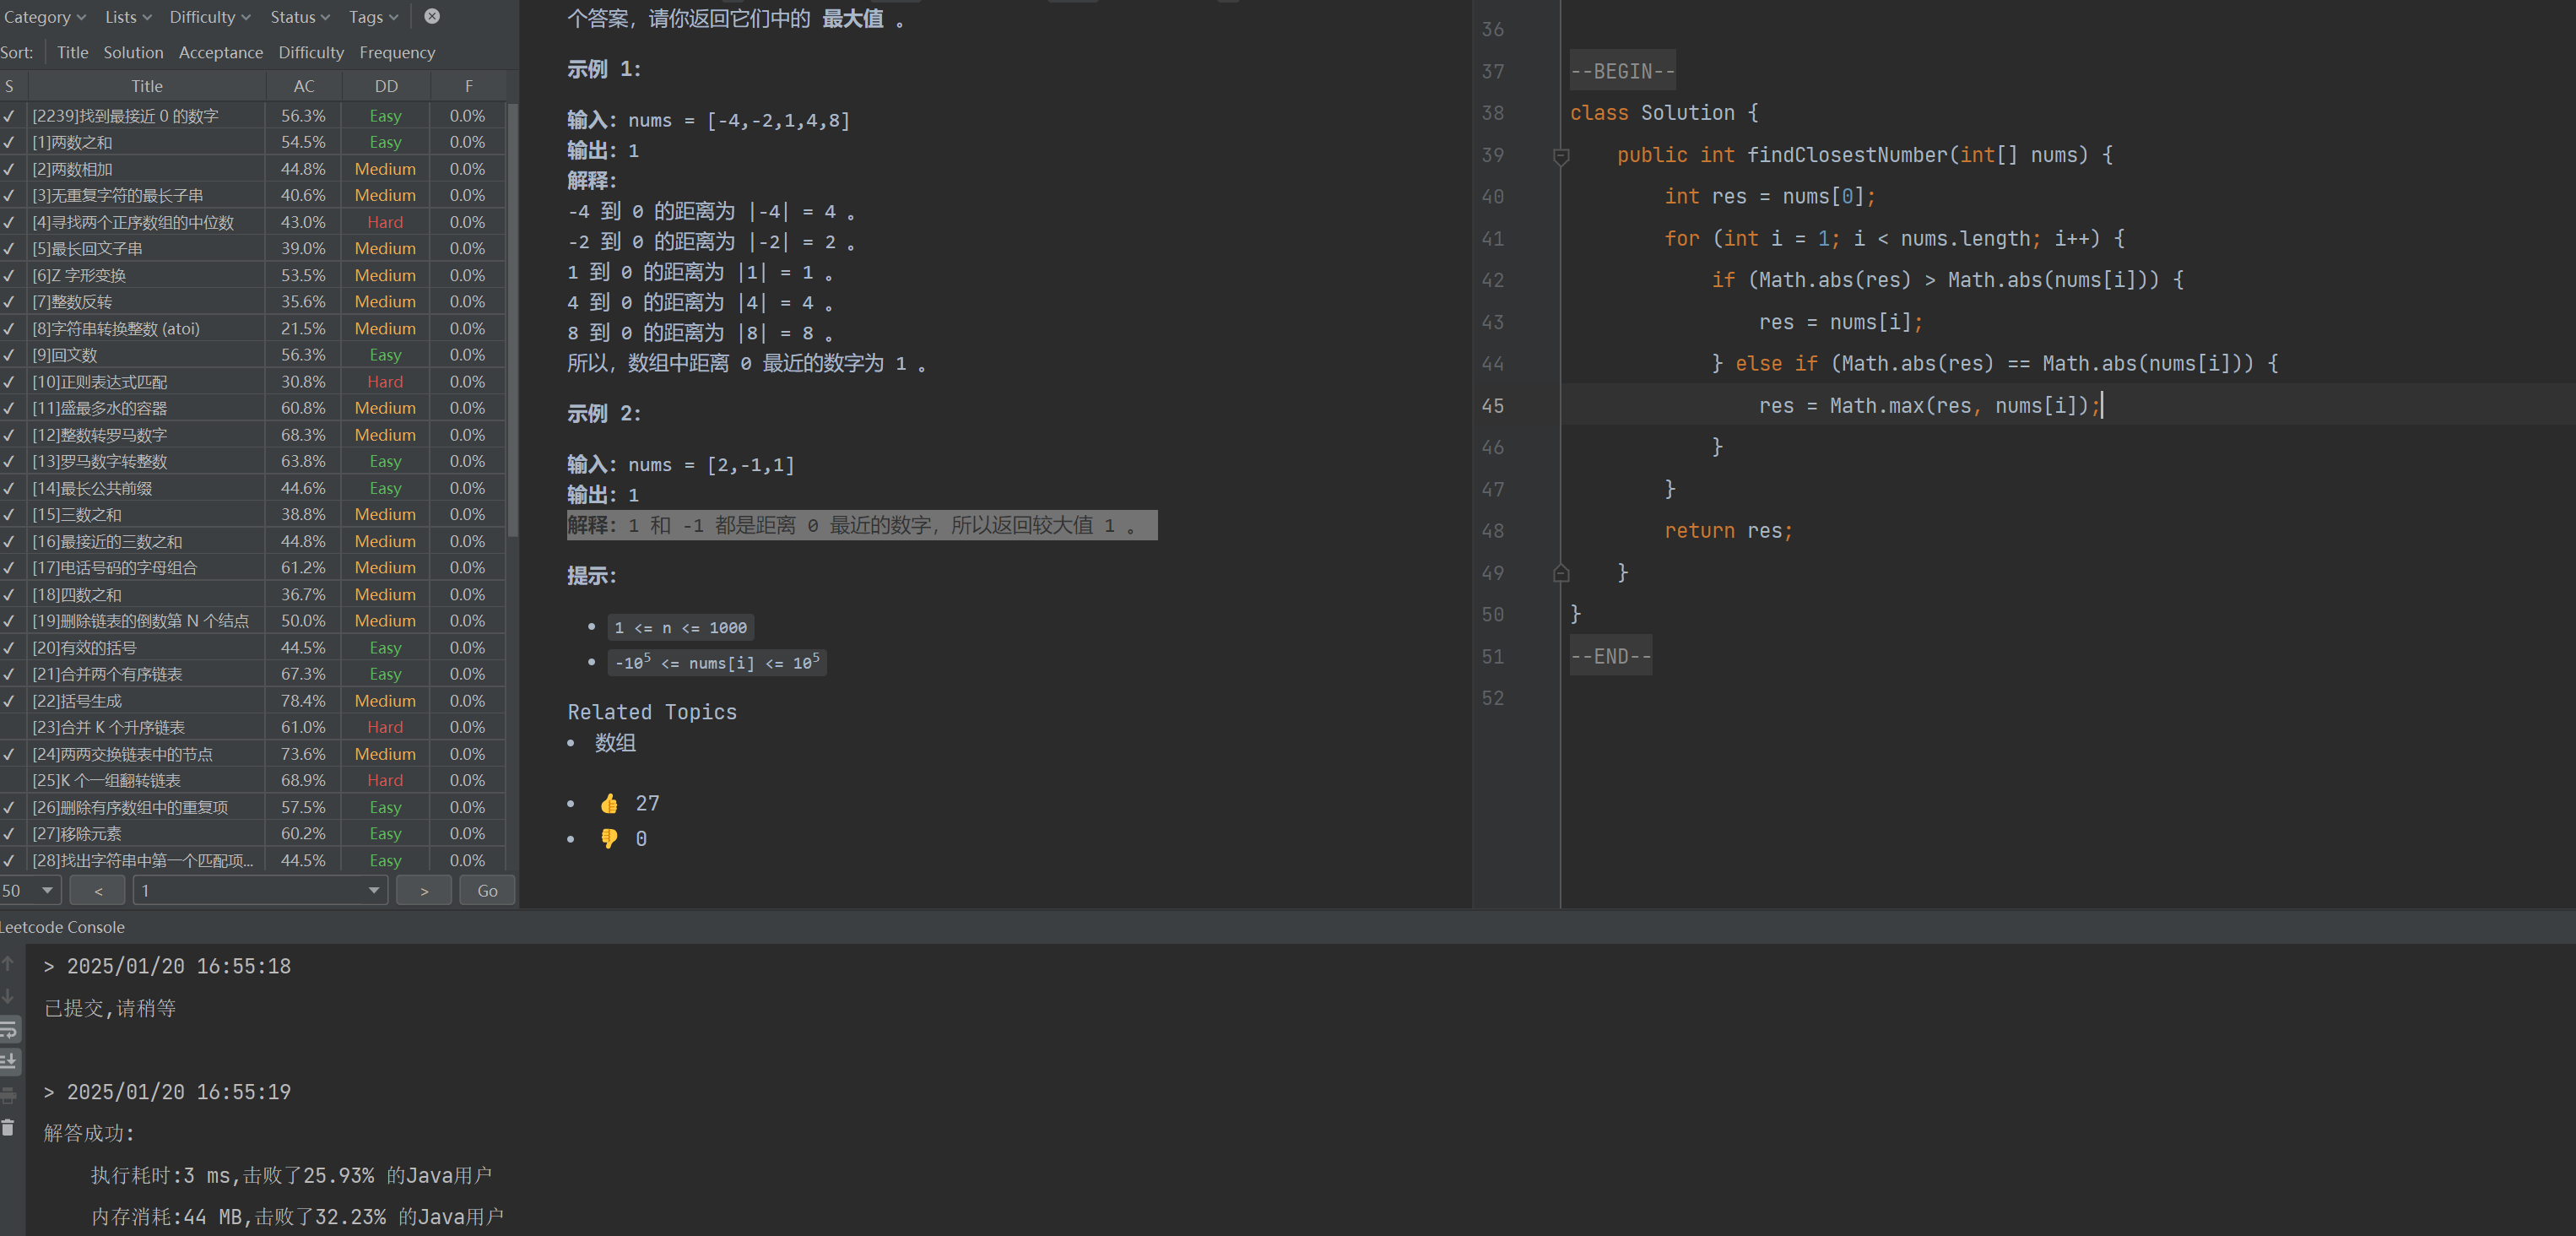Click the thumbs up icon
The image size is (2576, 1236).
pyautogui.click(x=609, y=804)
